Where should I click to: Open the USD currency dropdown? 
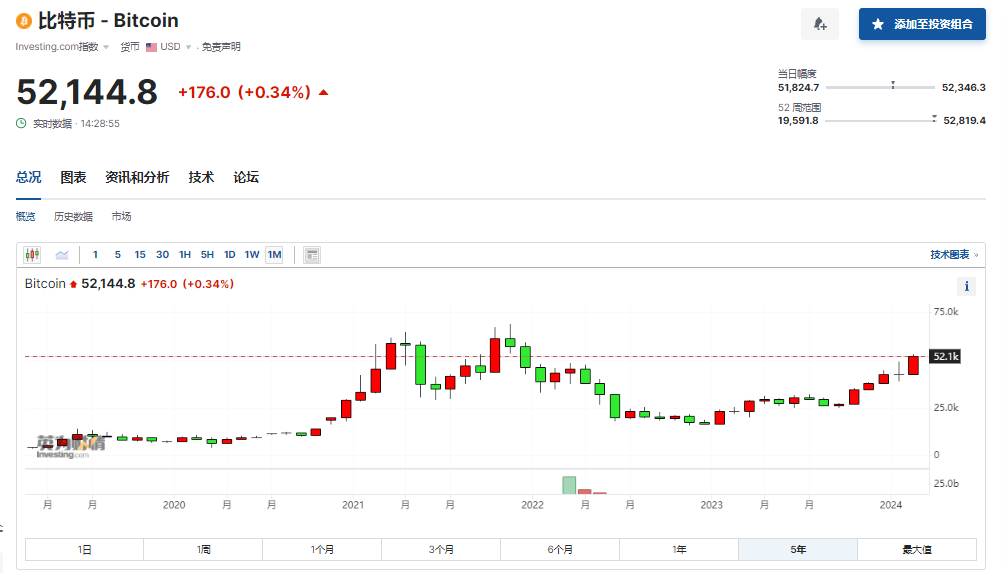(186, 47)
